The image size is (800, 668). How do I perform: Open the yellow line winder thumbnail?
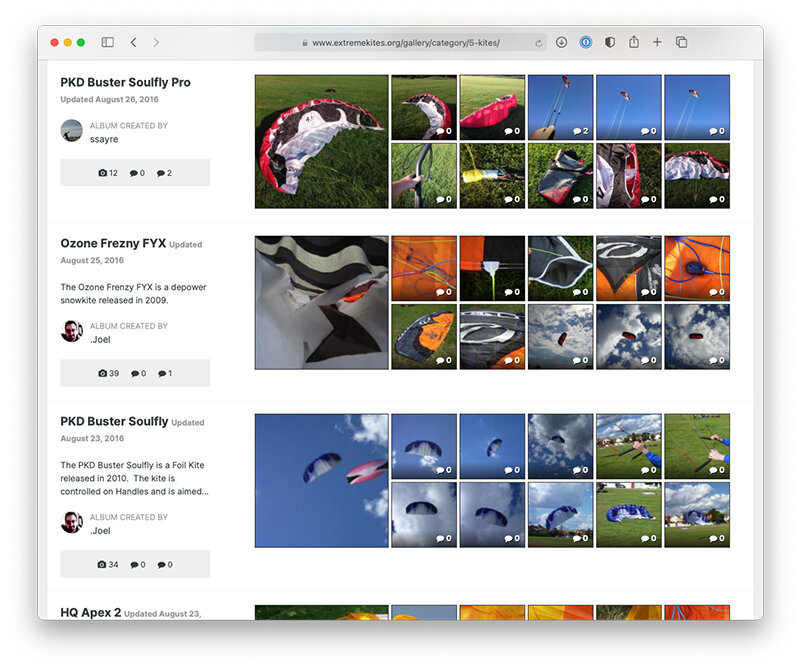tap(492, 176)
